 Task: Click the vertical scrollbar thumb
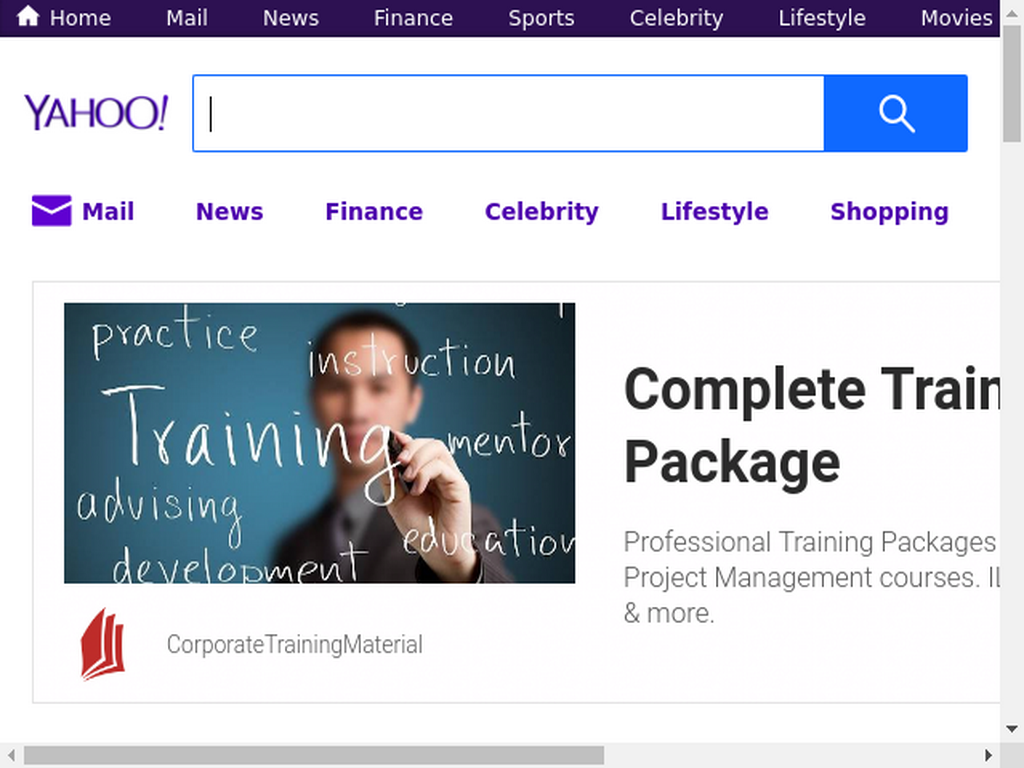[x=1012, y=83]
